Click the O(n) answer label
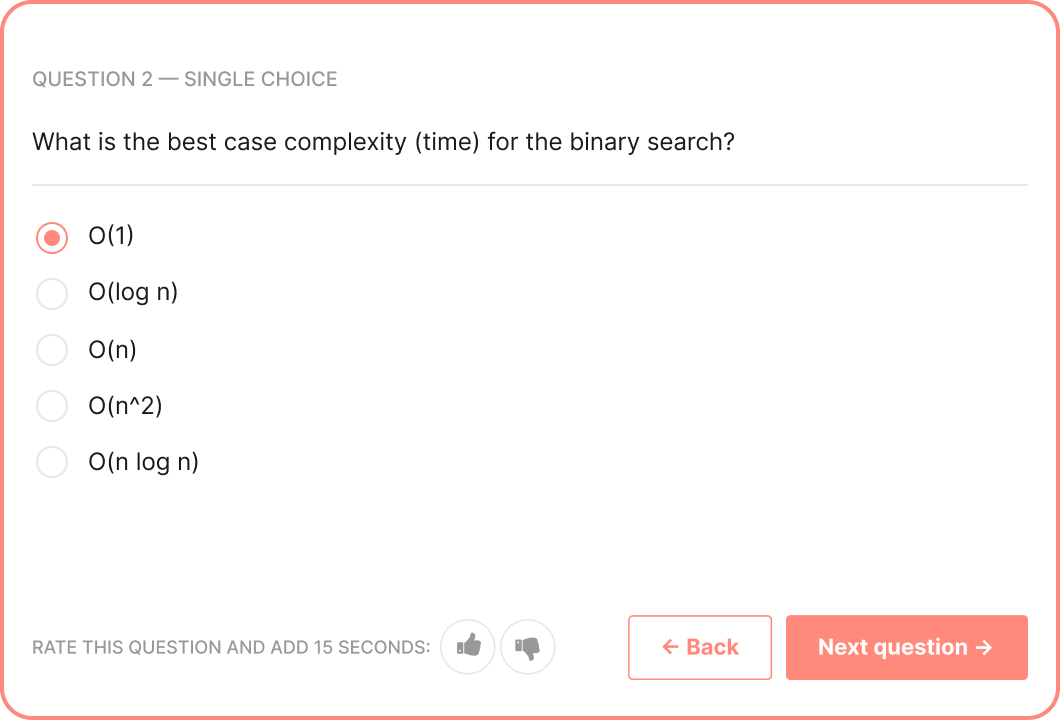The image size is (1060, 720). (x=112, y=350)
